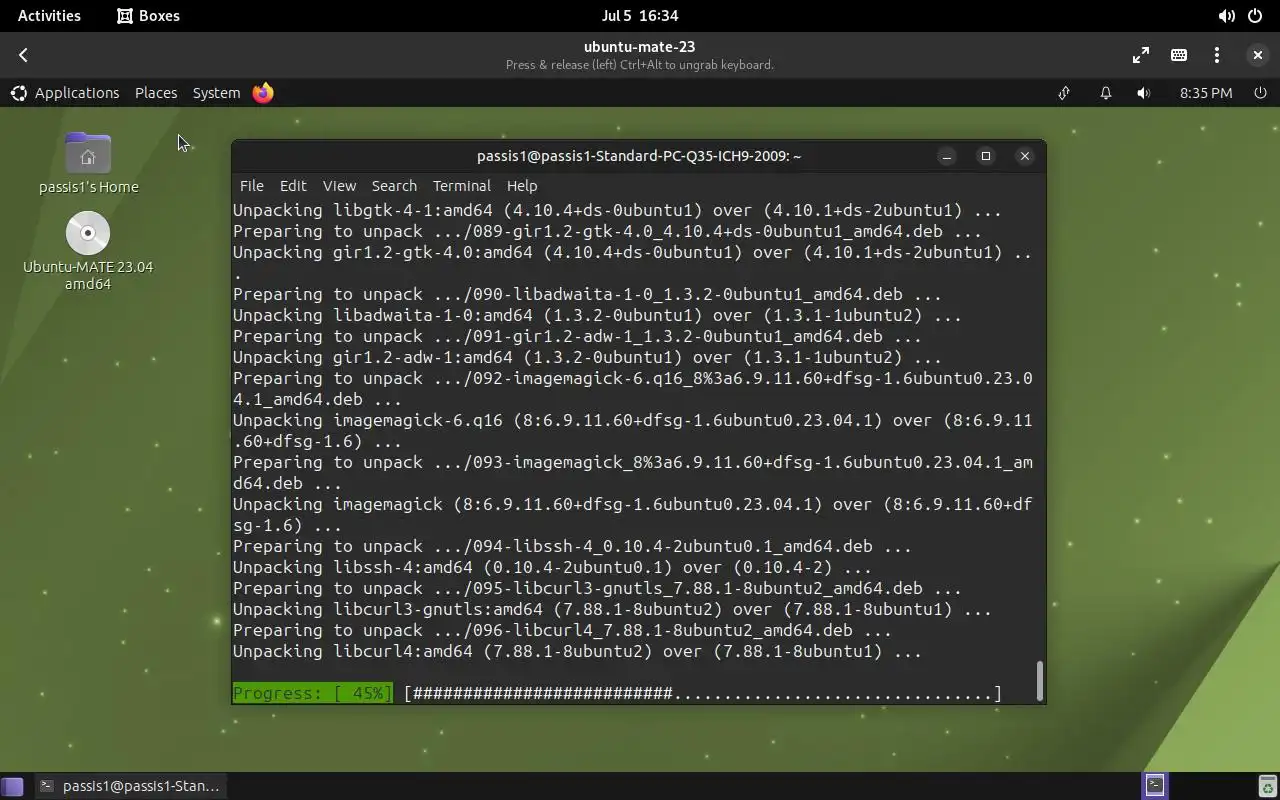Open MATE System menu
1280x800 pixels.
[216, 93]
